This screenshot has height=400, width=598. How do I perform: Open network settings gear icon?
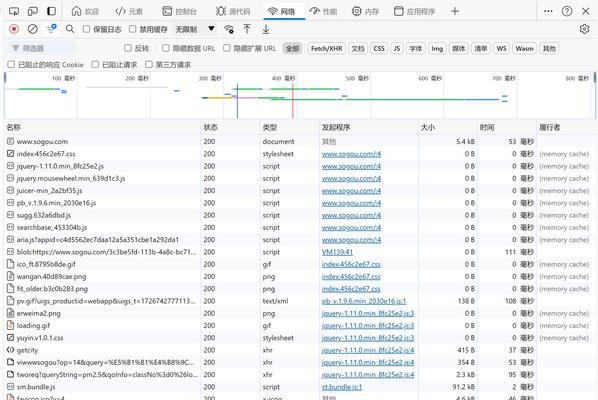click(x=584, y=29)
